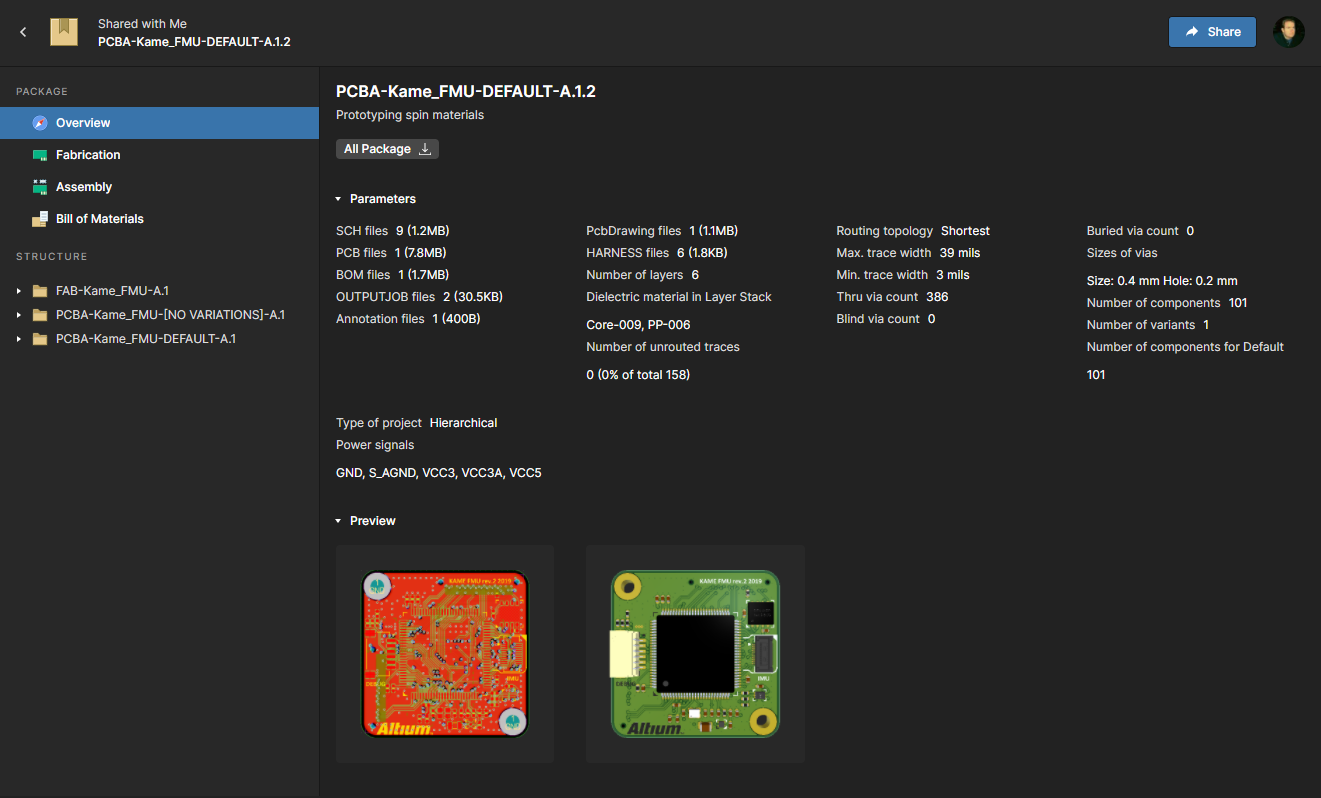Expand PCBA-Kame_FMU-[NO VARIATIONS]-A.1 node
Image resolution: width=1321 pixels, height=798 pixels.
[18, 315]
